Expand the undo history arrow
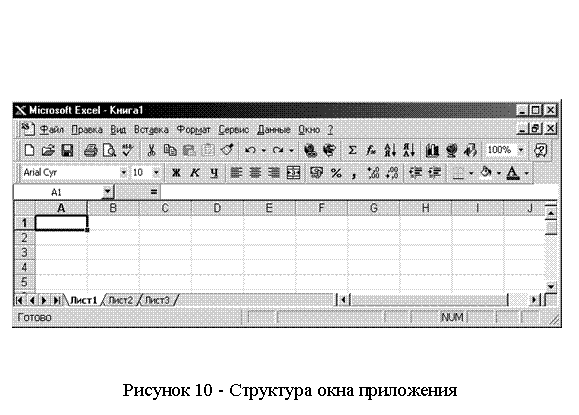 (263, 150)
